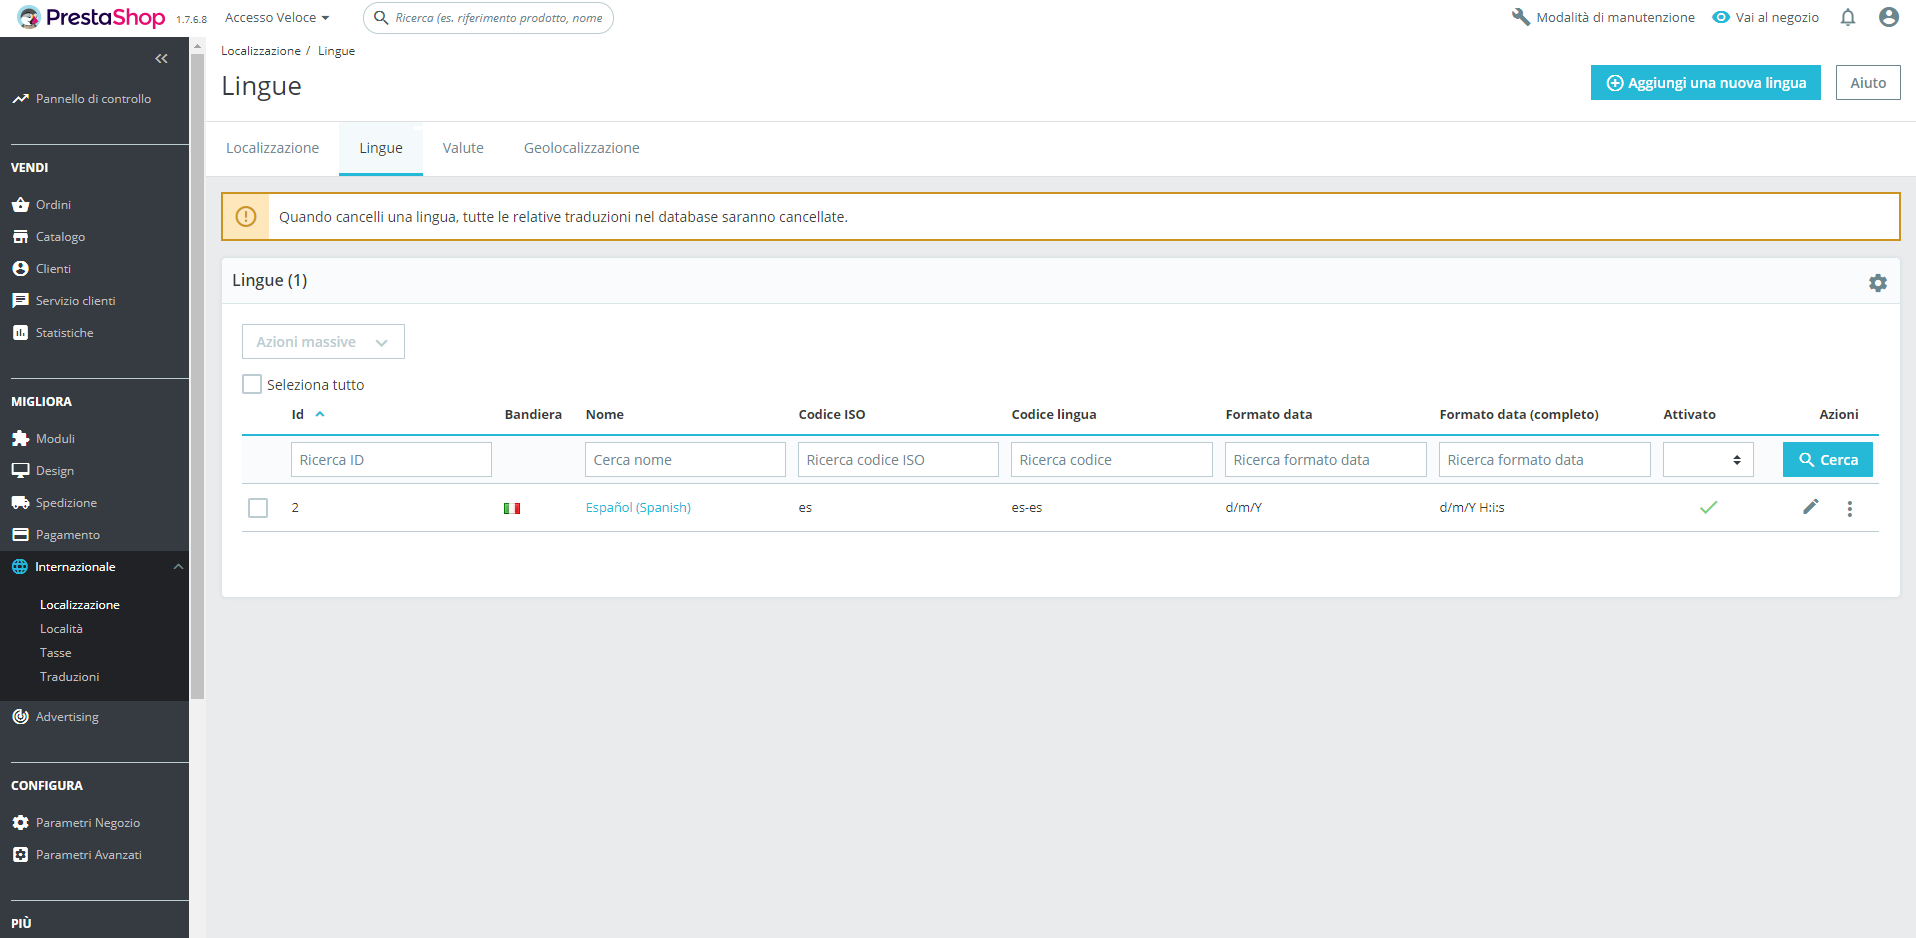Click the Ordini basket icon in sidebar
1916x938 pixels.
[20, 204]
